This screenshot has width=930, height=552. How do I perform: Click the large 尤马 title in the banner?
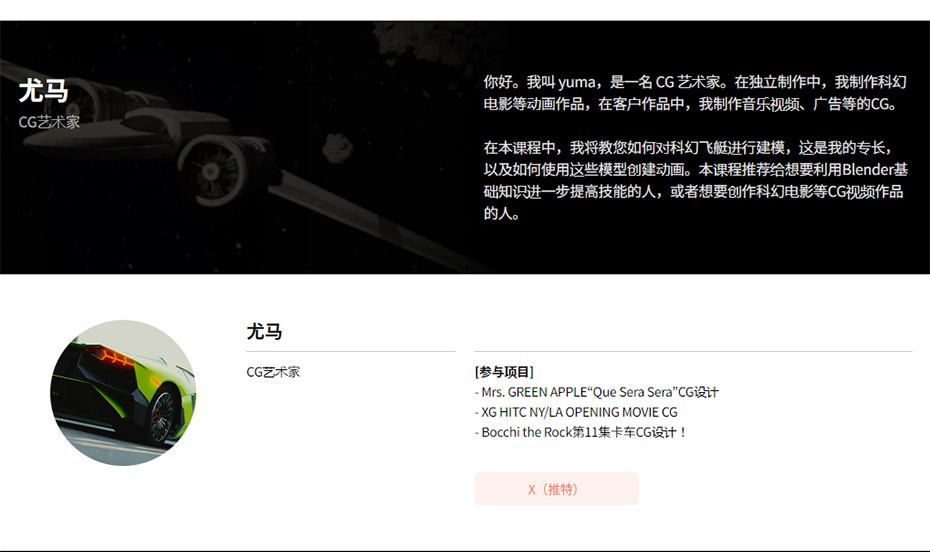pyautogui.click(x=43, y=91)
